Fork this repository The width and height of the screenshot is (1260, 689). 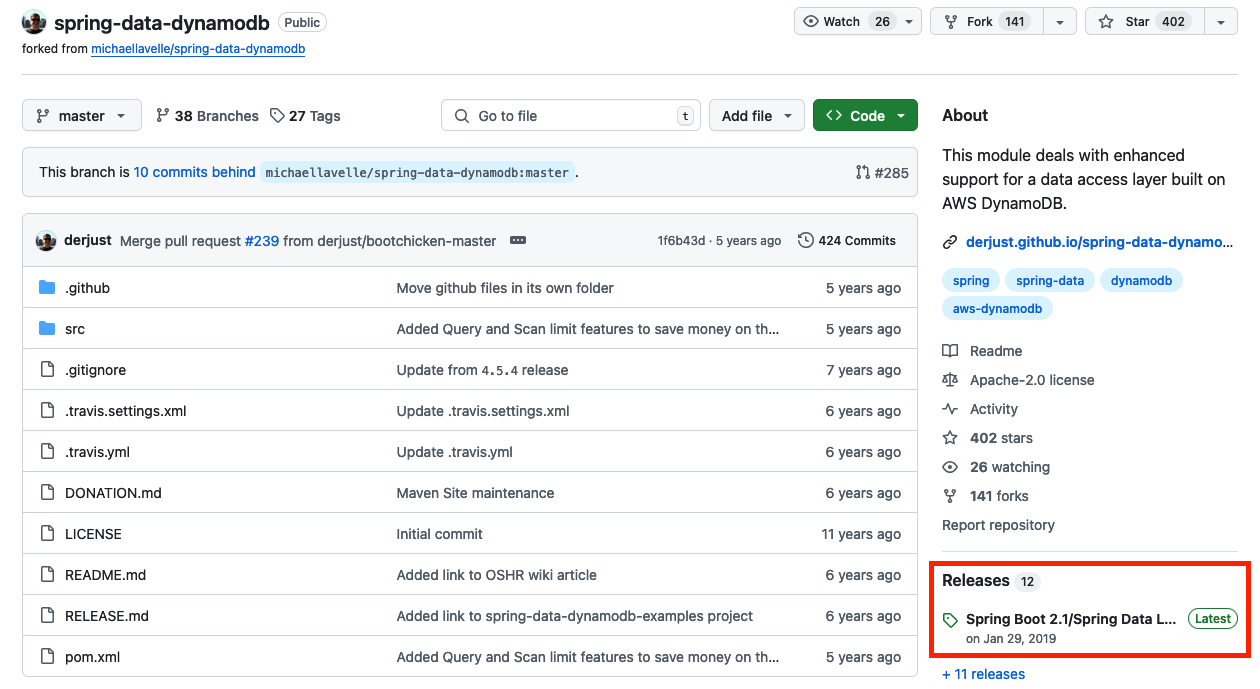click(x=986, y=22)
